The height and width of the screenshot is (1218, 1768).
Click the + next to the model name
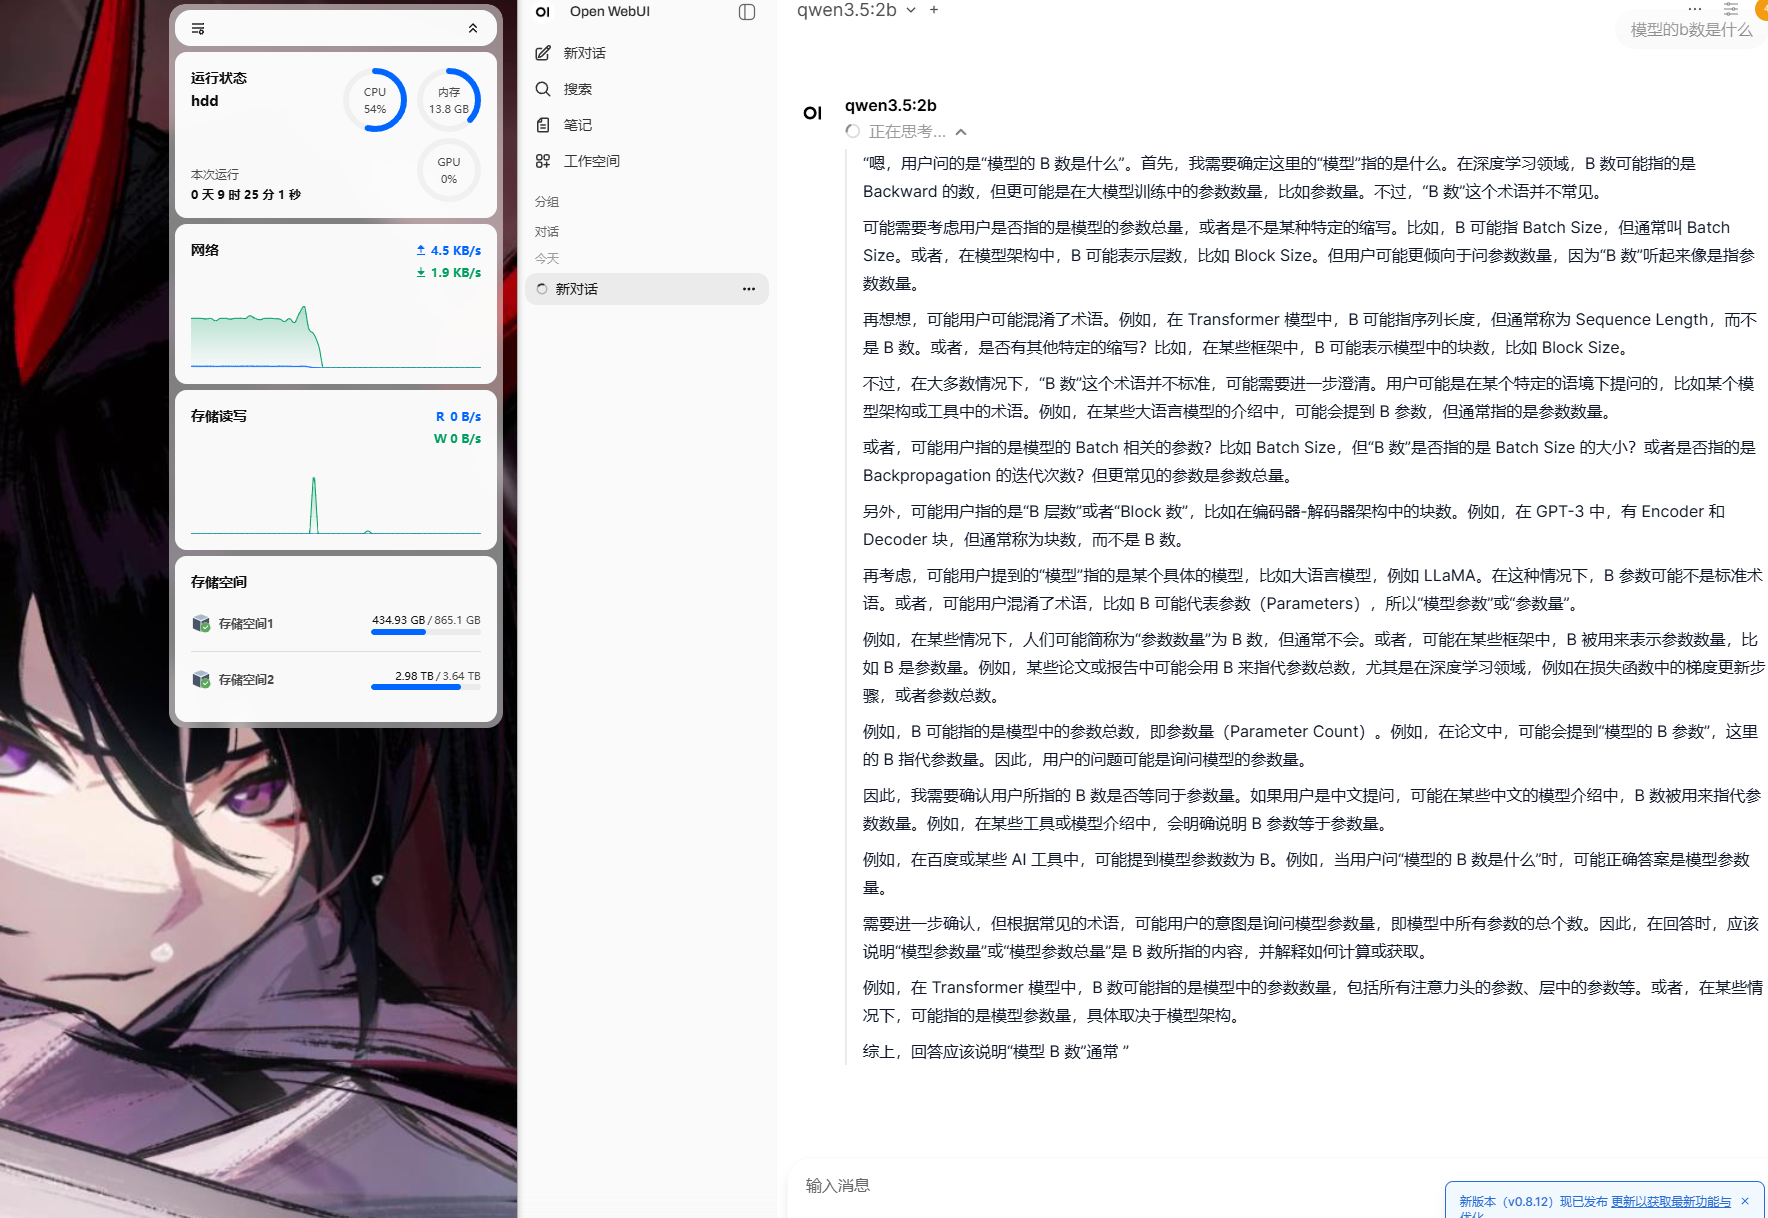933,10
